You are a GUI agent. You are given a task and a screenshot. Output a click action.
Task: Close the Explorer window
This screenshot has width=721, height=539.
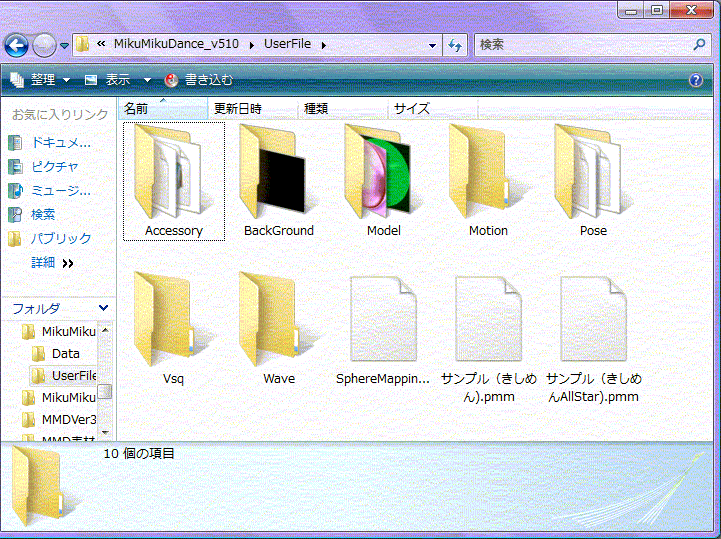click(691, 10)
